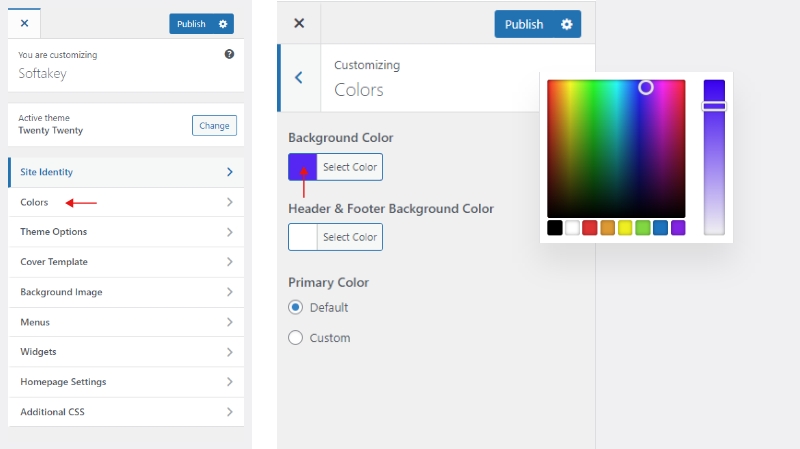Click the Header & Footer color swatch
This screenshot has width=800, height=449.
click(303, 237)
